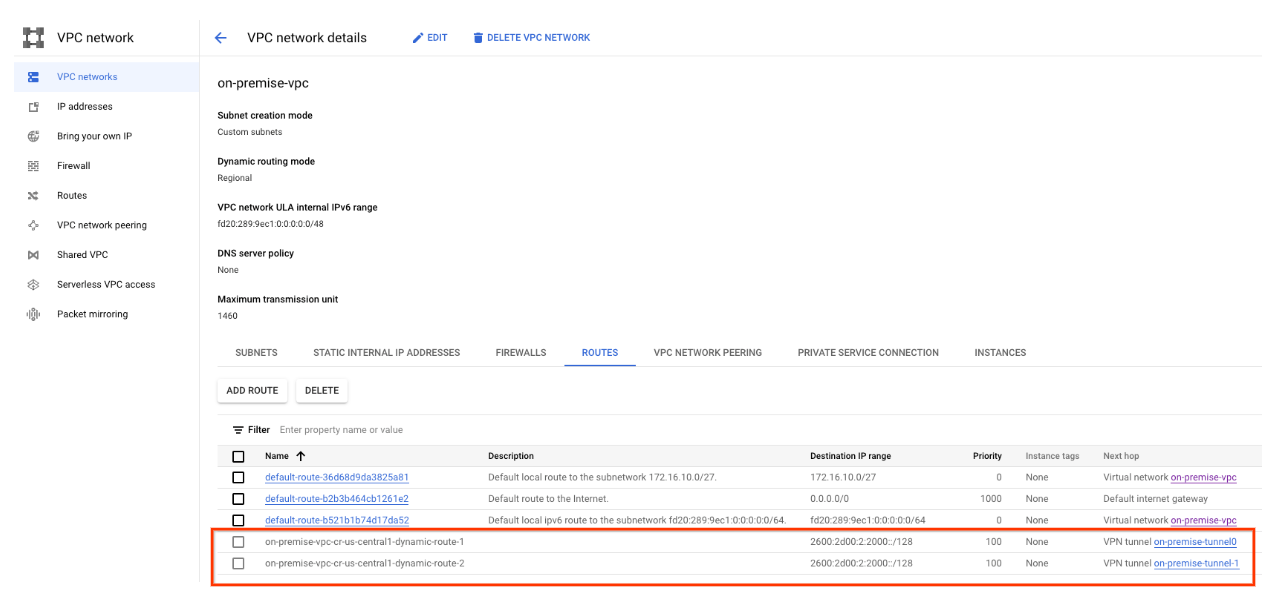Toggle the select-all checkbox in table header
Screen dimensions: 1274x597
(238, 456)
